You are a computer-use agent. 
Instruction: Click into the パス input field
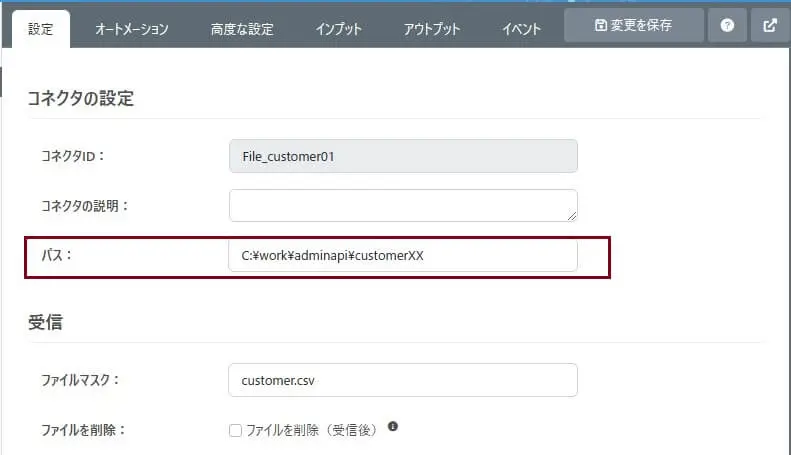[x=403, y=255]
